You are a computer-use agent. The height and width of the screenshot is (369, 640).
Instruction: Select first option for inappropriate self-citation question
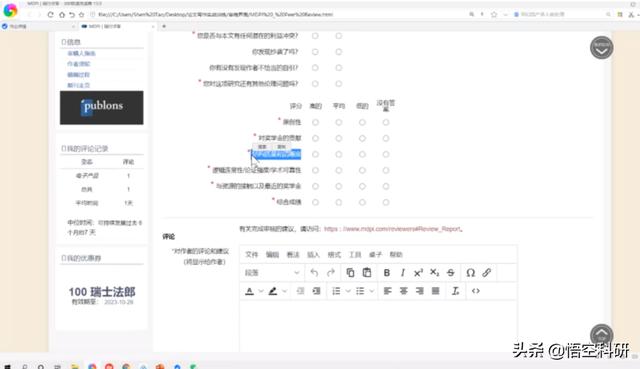coord(315,68)
